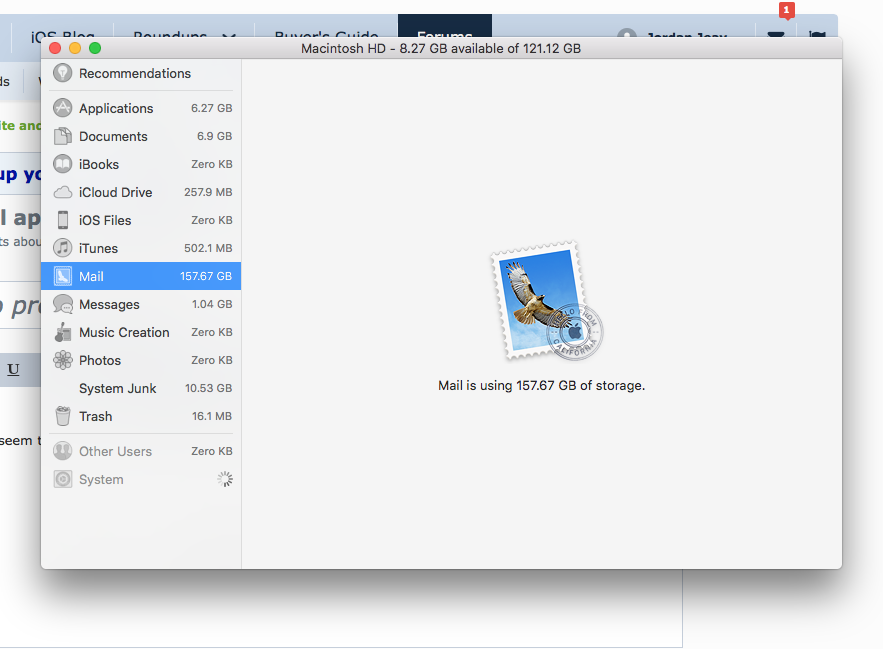The image size is (883, 649).
Task: Select Documents in the sidebar
Action: (141, 136)
